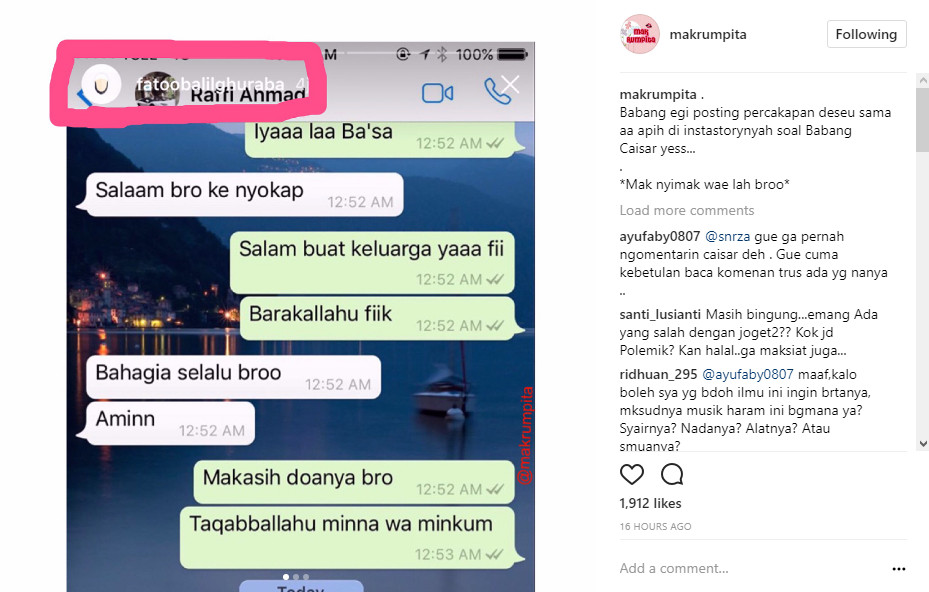Open ayufaby0807 commenter profile
This screenshot has width=929, height=592.
[659, 236]
